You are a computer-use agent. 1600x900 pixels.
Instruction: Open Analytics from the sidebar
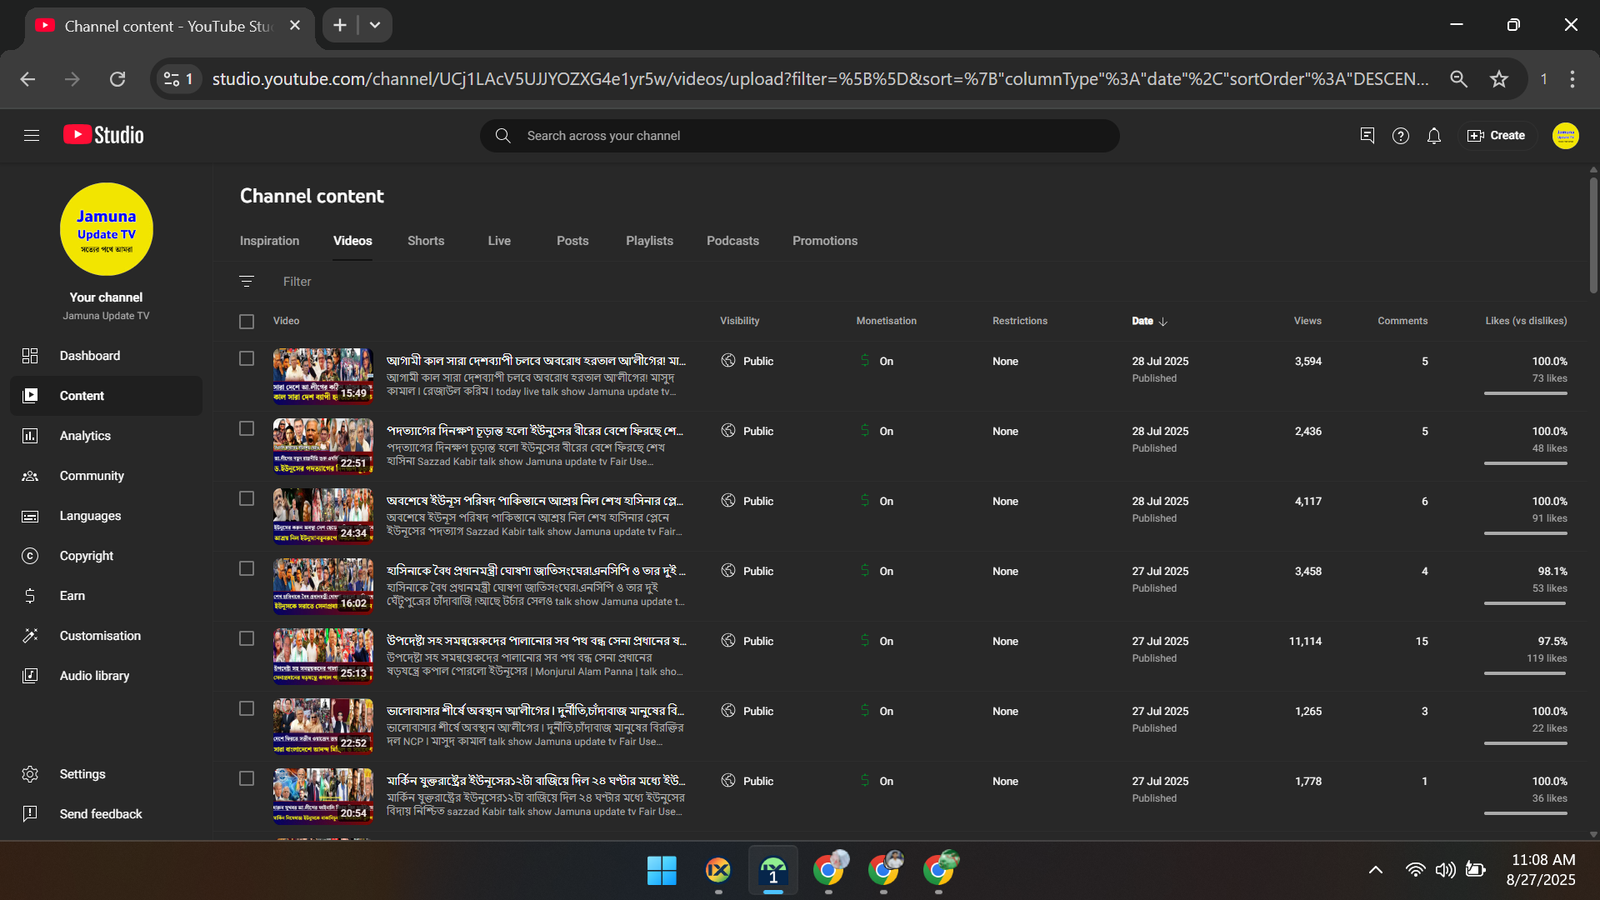tap(85, 436)
